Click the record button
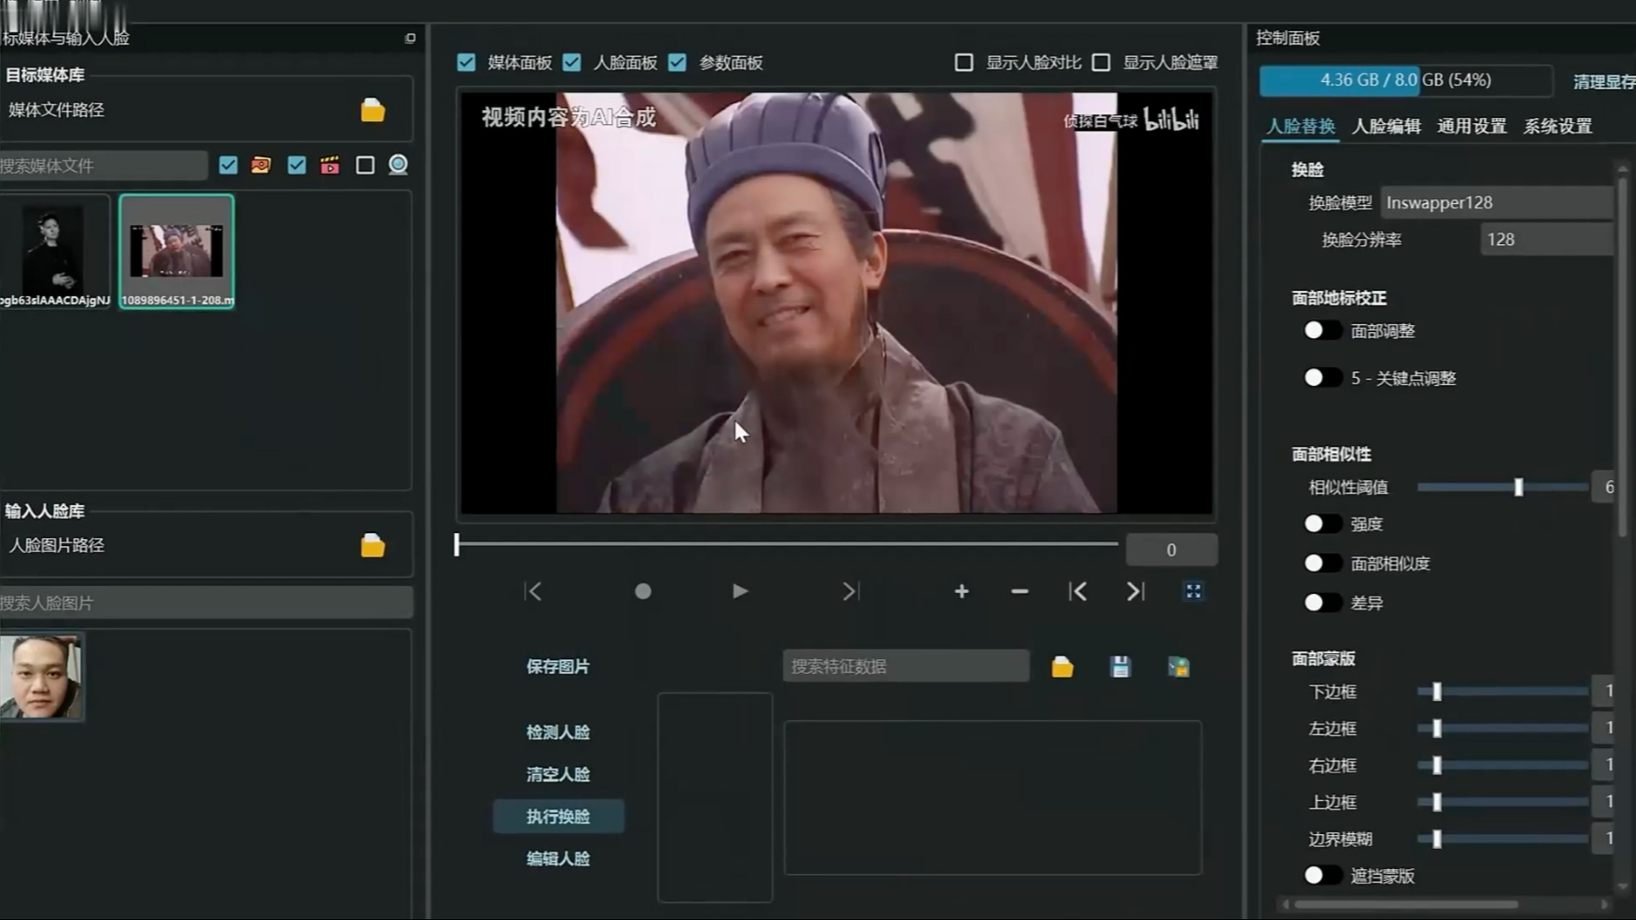 [643, 591]
